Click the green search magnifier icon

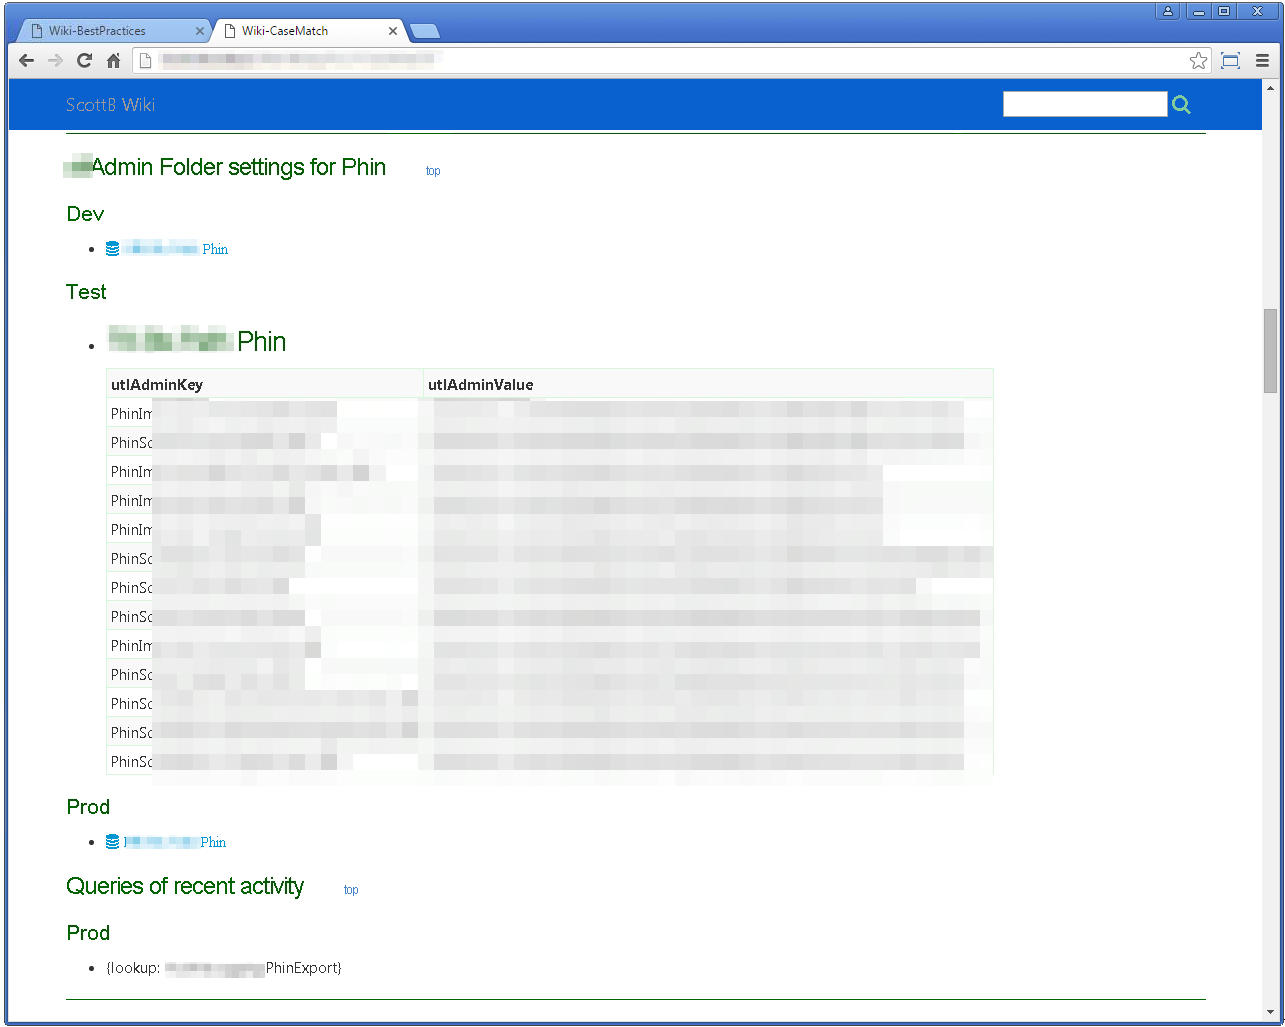tap(1181, 105)
